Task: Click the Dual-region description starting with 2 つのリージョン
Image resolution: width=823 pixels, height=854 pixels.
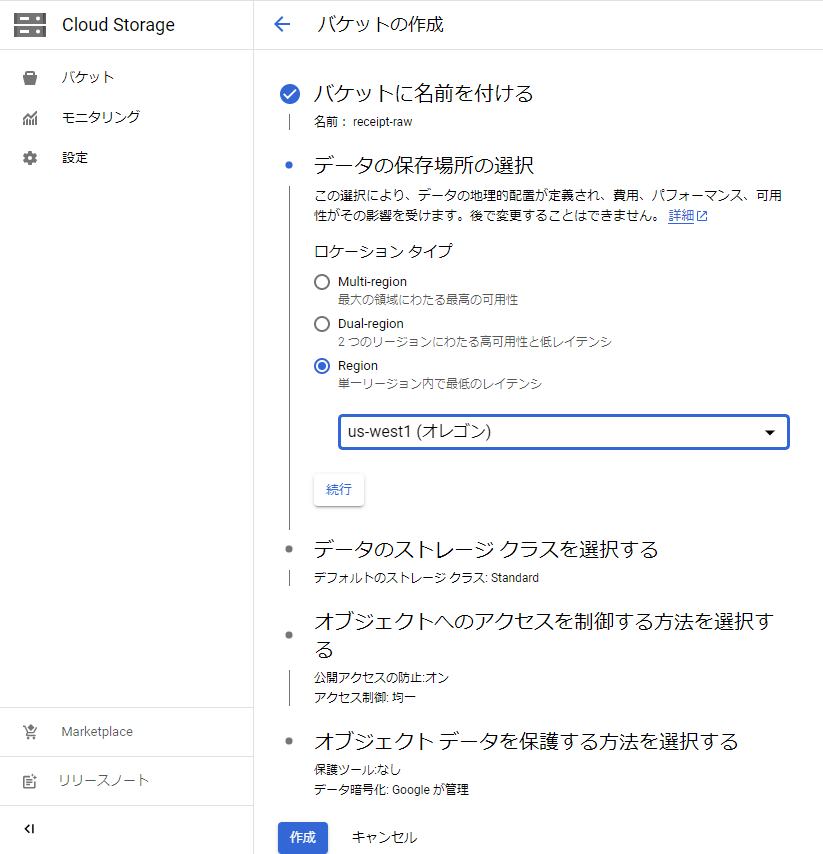Action: 474,342
